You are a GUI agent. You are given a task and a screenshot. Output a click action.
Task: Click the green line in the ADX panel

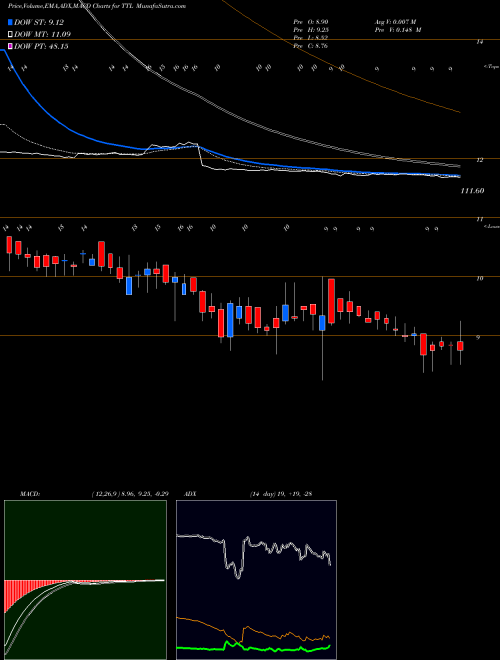click(253, 647)
